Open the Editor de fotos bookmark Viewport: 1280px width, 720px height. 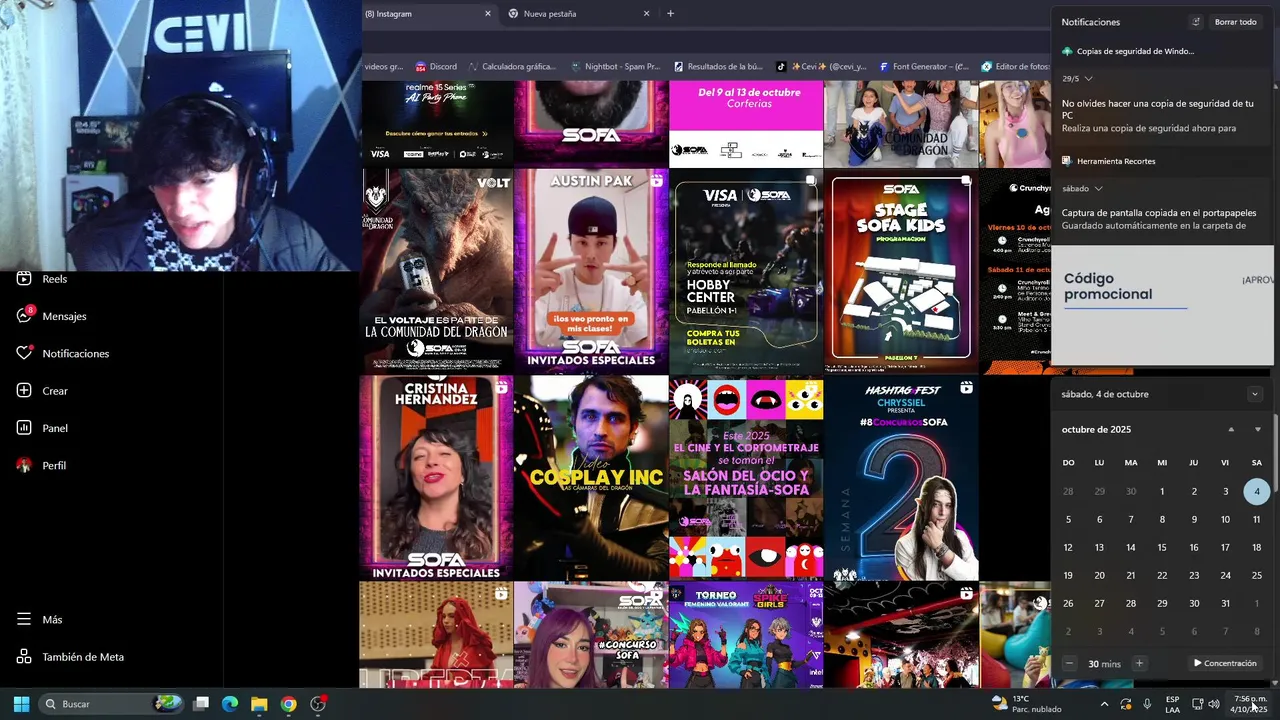point(1016,67)
